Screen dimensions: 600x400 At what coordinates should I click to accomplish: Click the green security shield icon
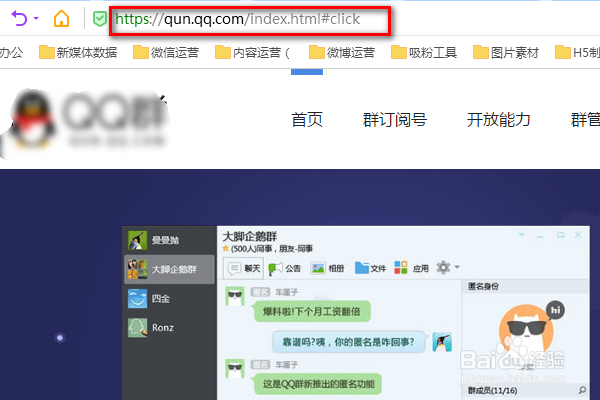[99, 19]
